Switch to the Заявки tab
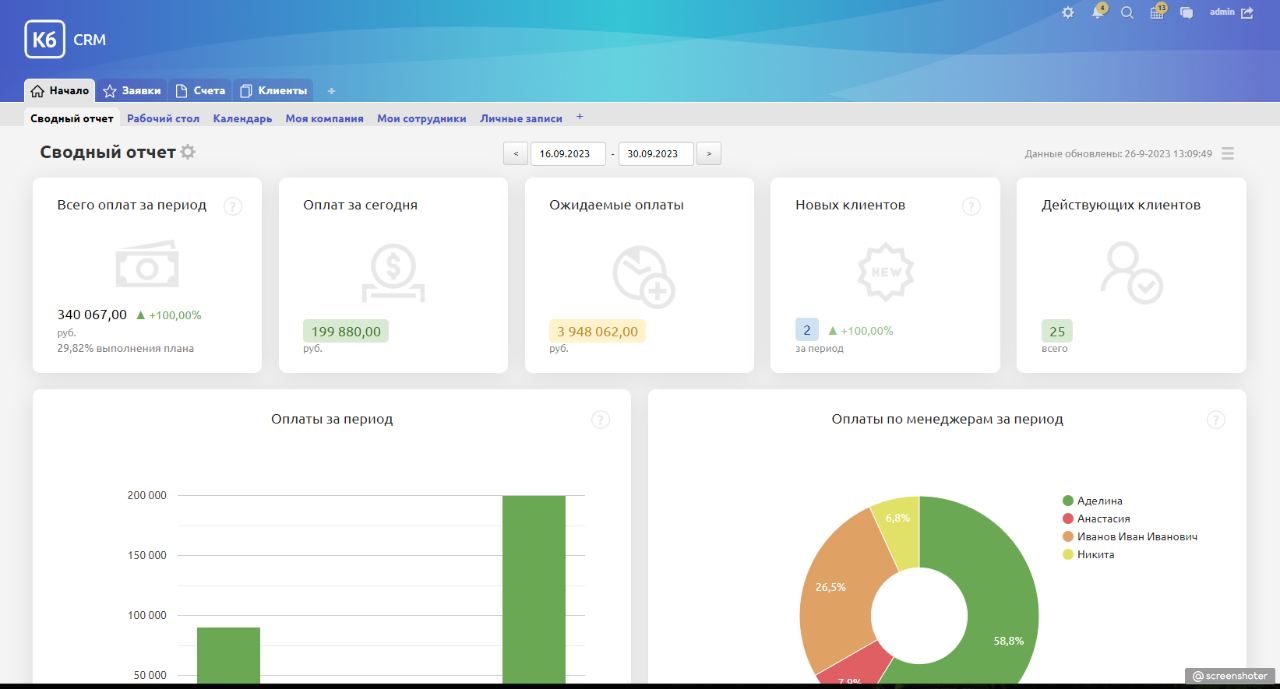The image size is (1280, 689). (133, 91)
